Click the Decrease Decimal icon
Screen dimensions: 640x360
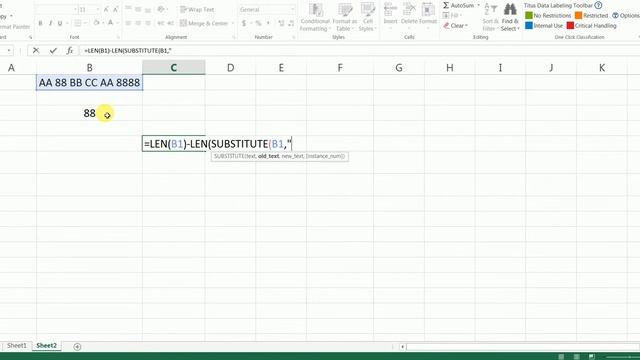pyautogui.click(x=291, y=23)
